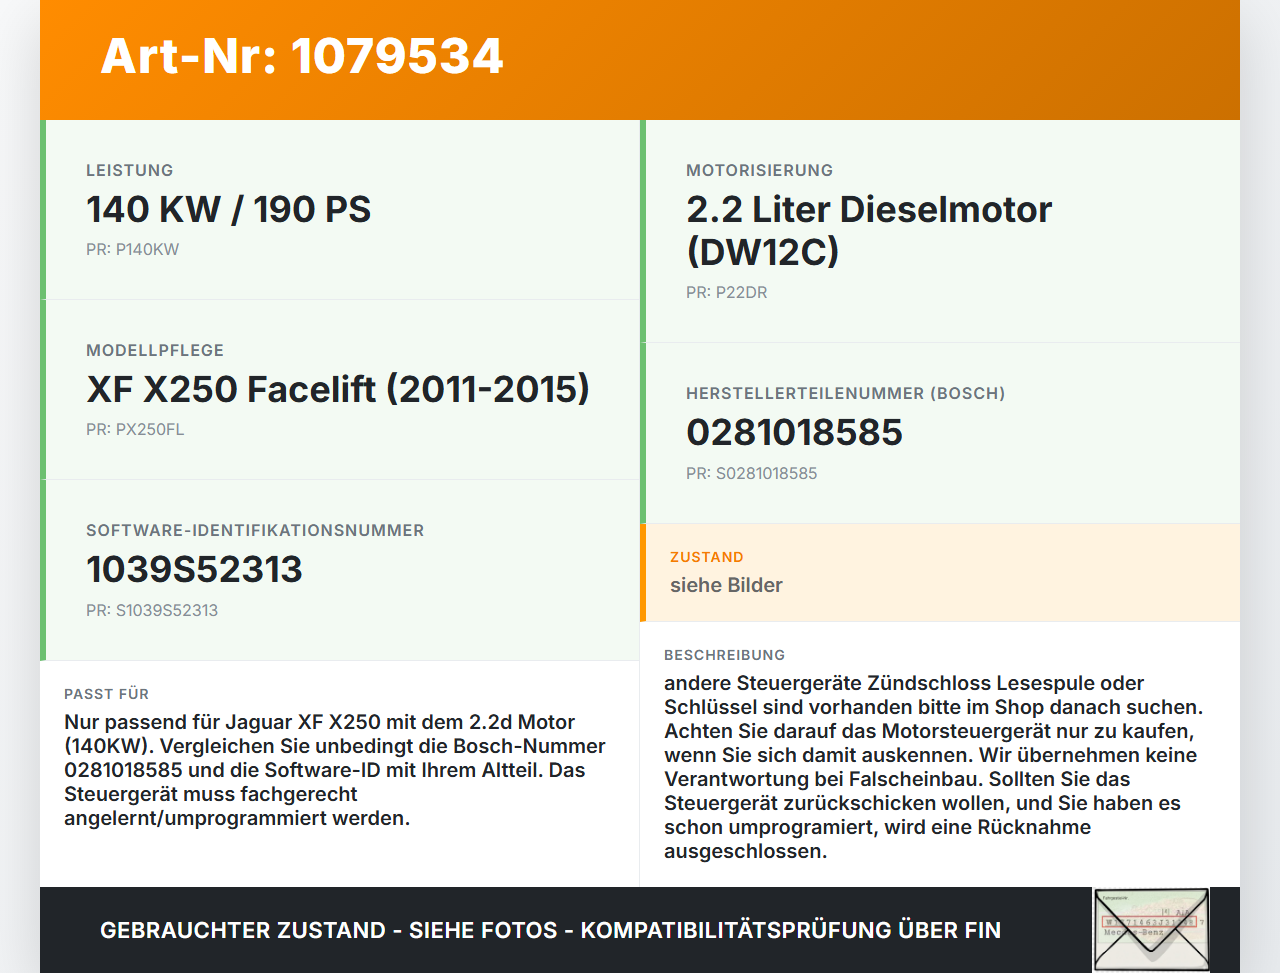The image size is (1280, 973).
Task: Click HERSTELLERTEILENUMMER (BOSCH) label
Action: point(846,393)
